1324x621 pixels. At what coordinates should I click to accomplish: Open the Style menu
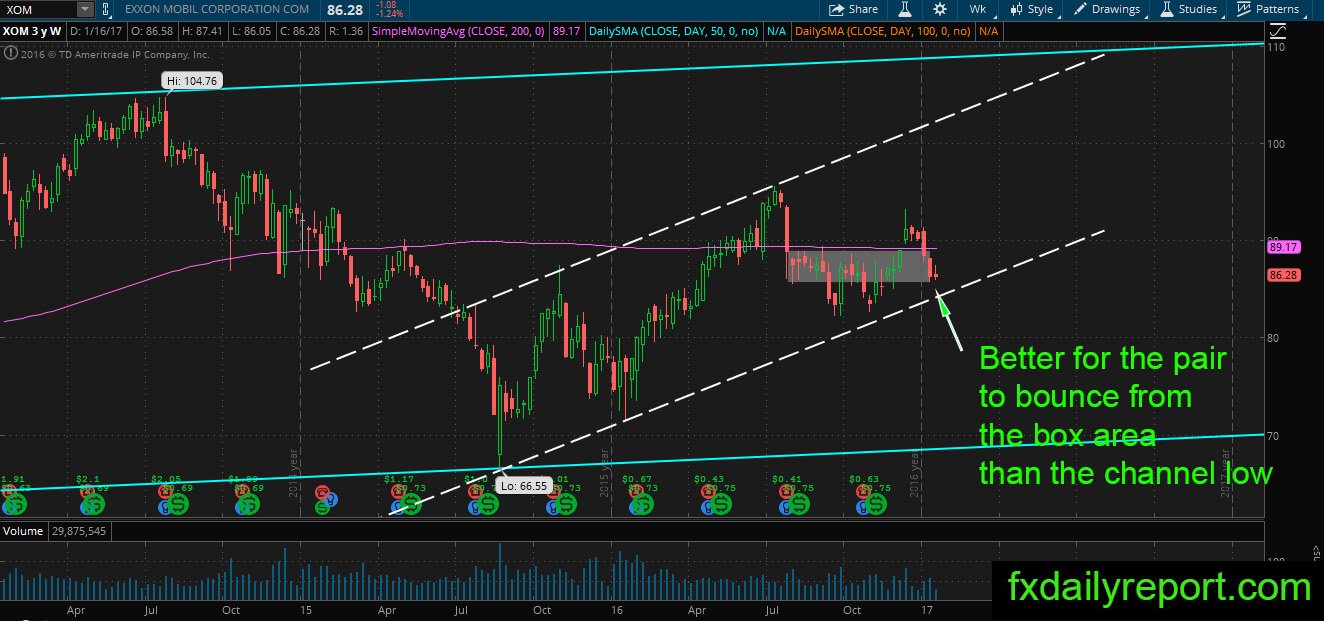(1032, 9)
